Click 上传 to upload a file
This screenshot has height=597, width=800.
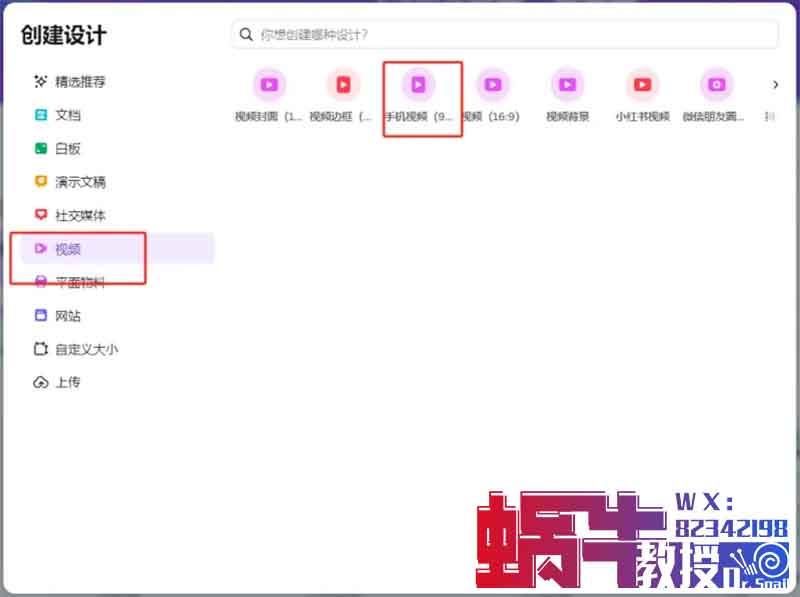pos(68,382)
